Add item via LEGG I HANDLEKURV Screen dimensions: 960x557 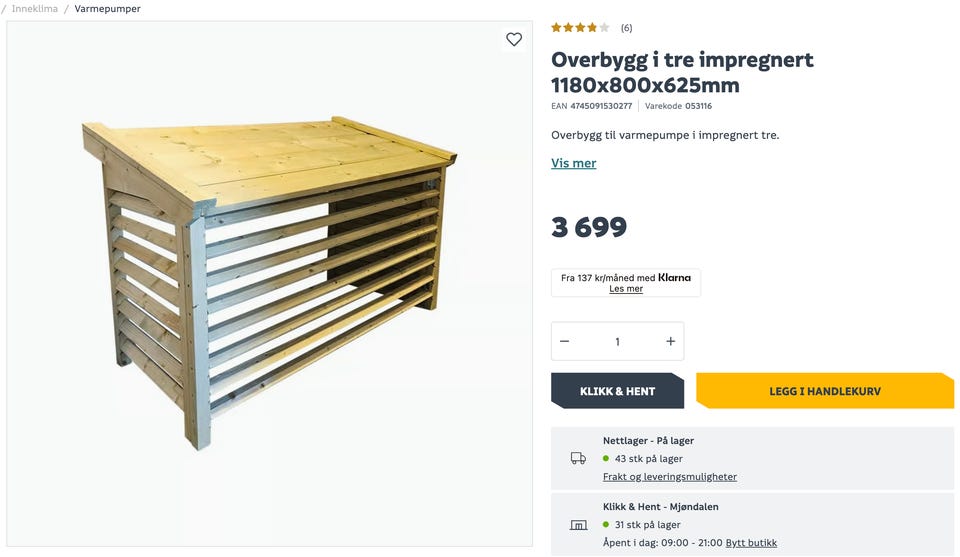[825, 391]
